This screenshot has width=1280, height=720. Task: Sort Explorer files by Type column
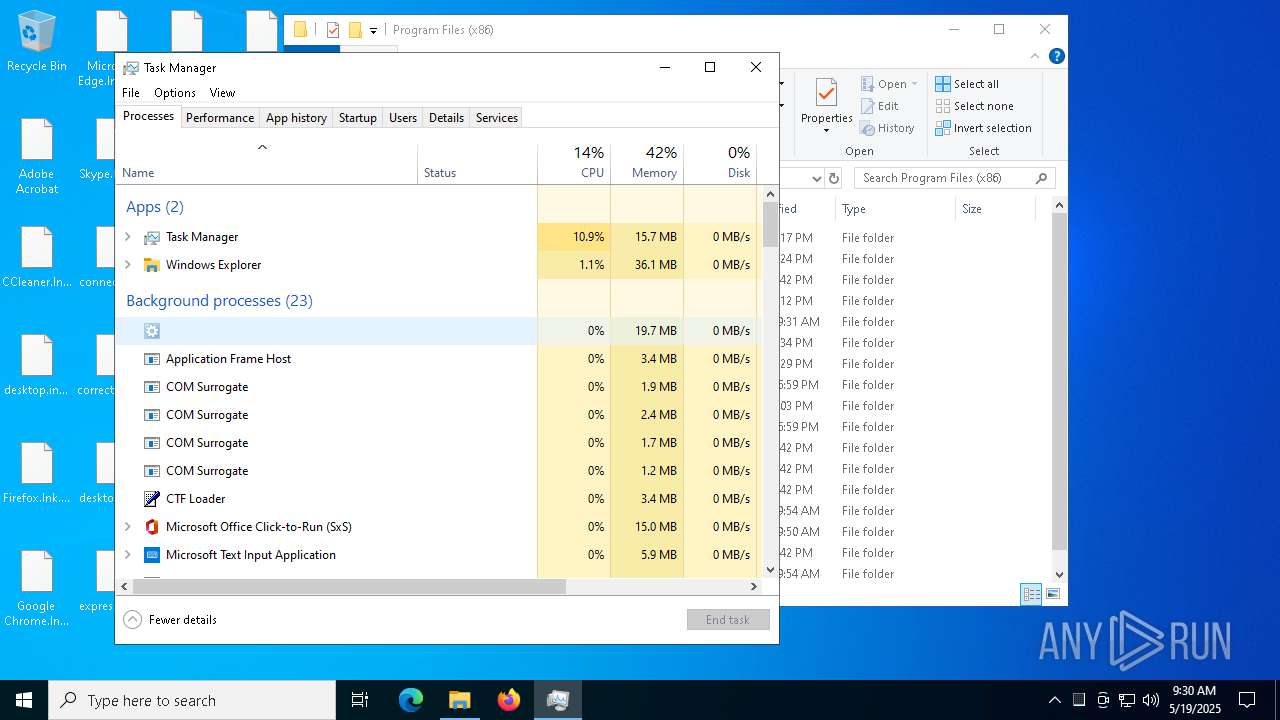click(x=895, y=209)
